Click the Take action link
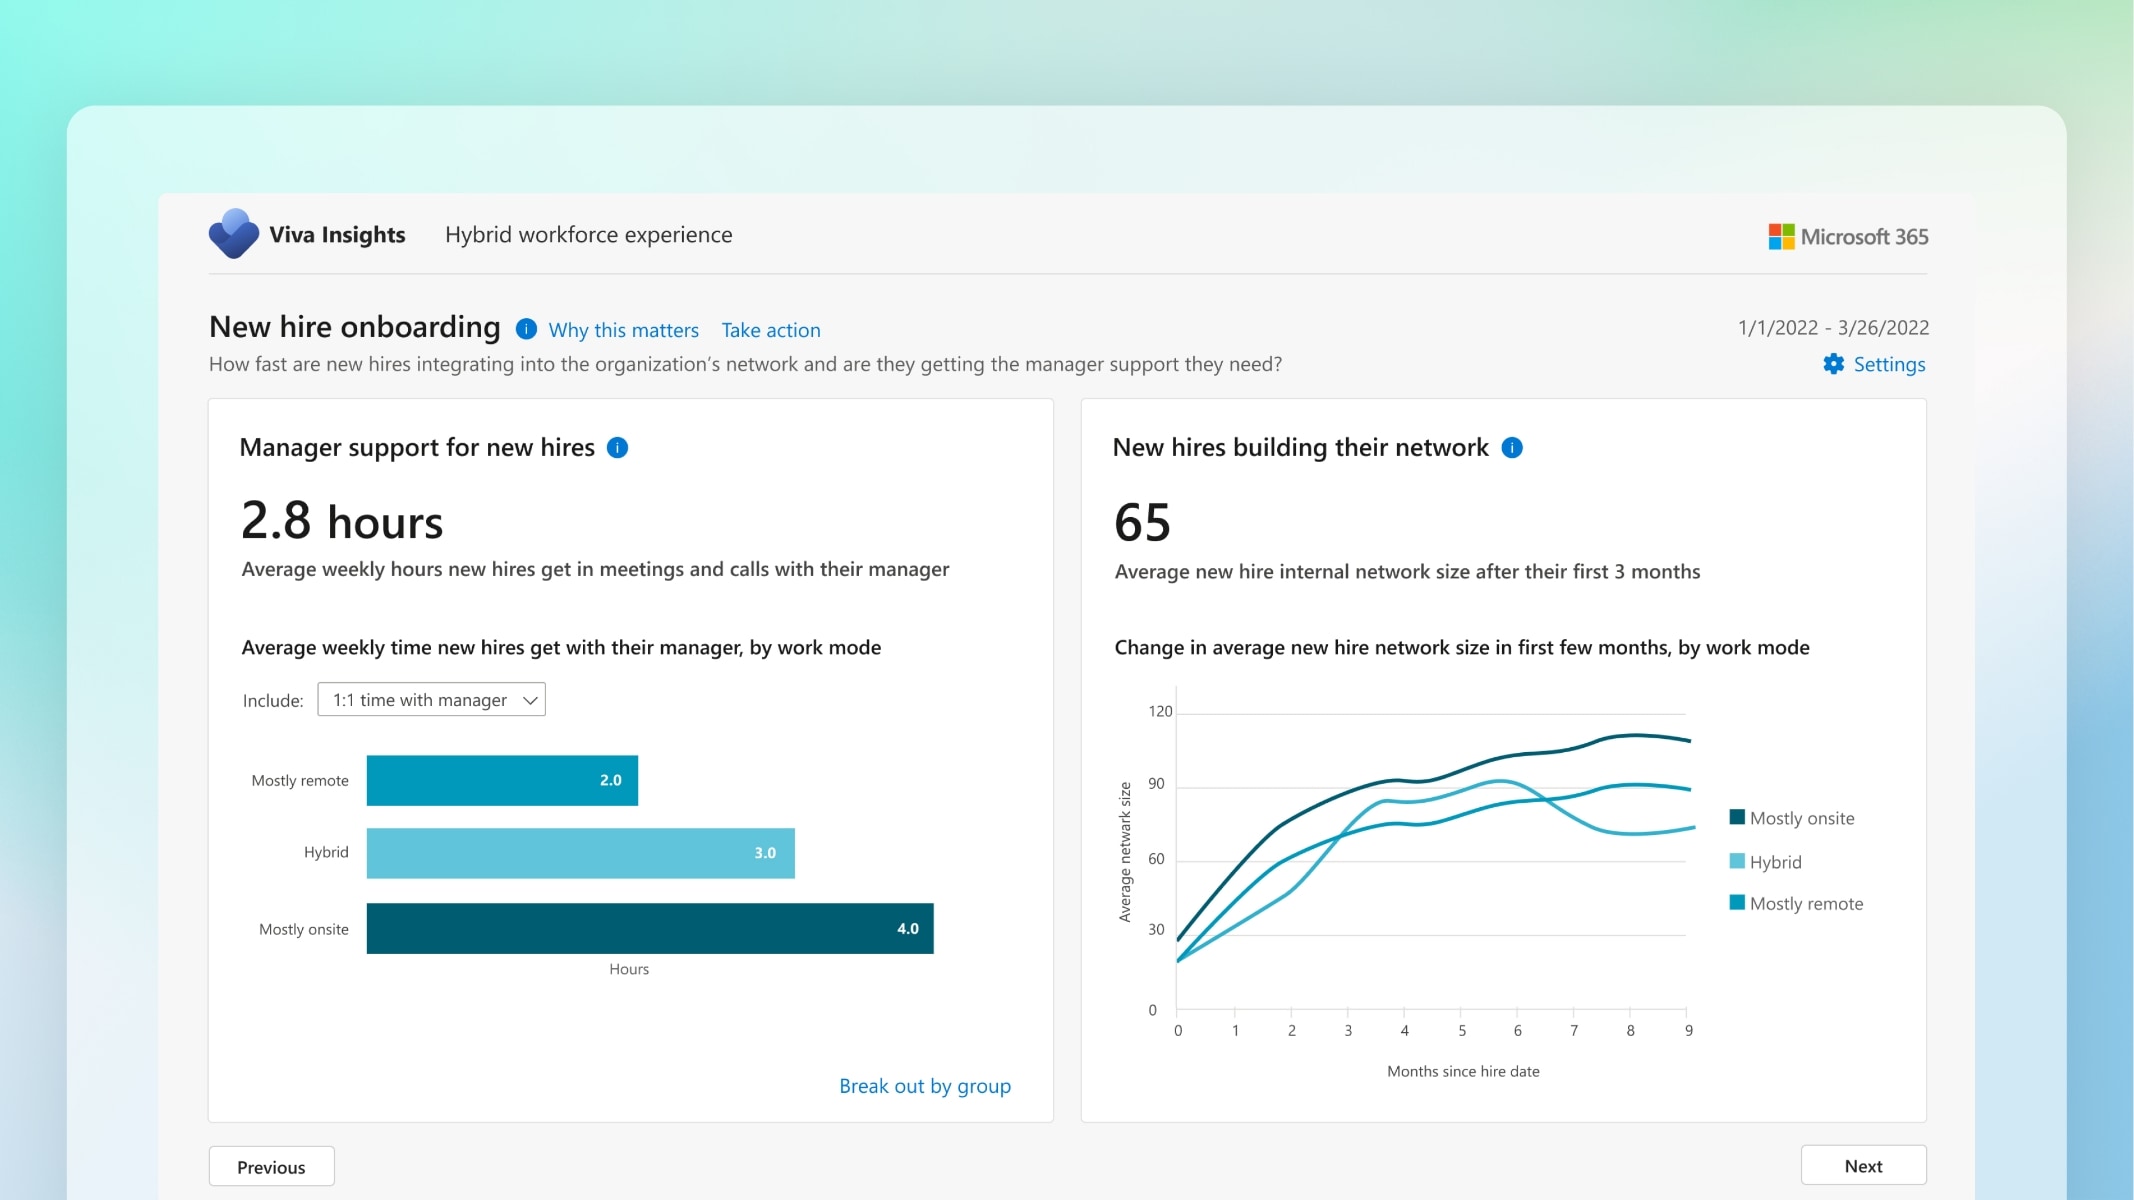The height and width of the screenshot is (1200, 2134). (771, 330)
